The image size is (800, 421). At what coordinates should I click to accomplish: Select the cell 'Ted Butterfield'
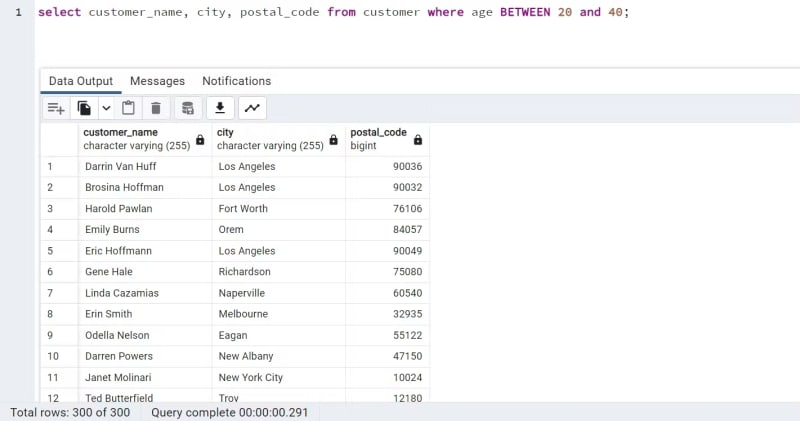tap(145, 396)
